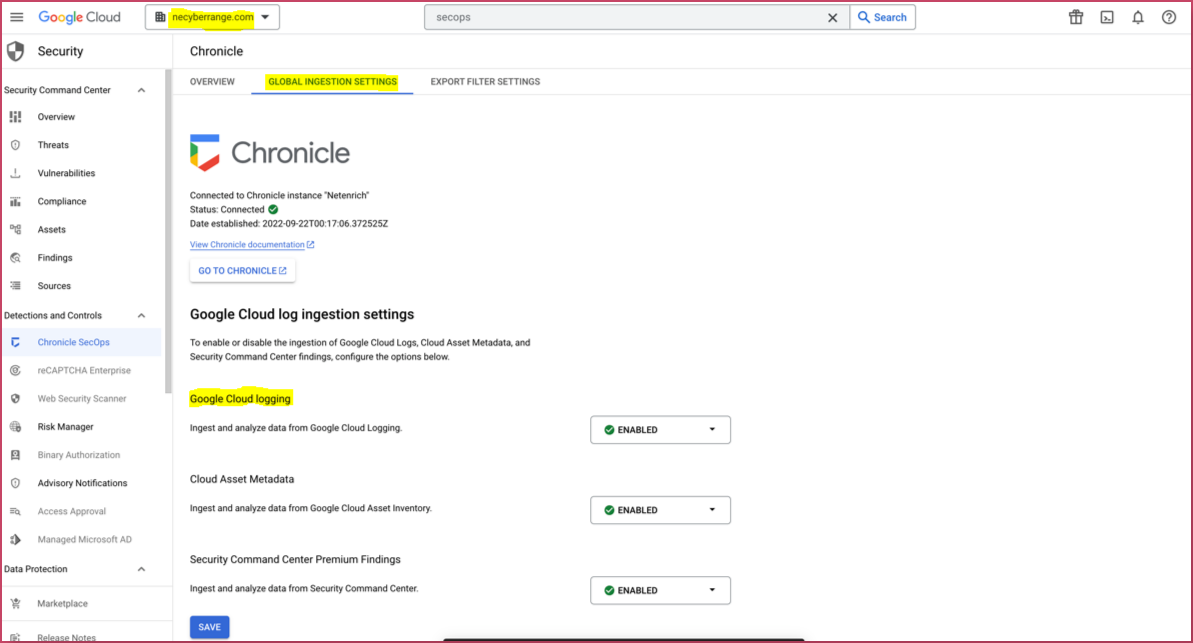Collapse the Security Command Center section
This screenshot has width=1193, height=643.
[x=142, y=90]
